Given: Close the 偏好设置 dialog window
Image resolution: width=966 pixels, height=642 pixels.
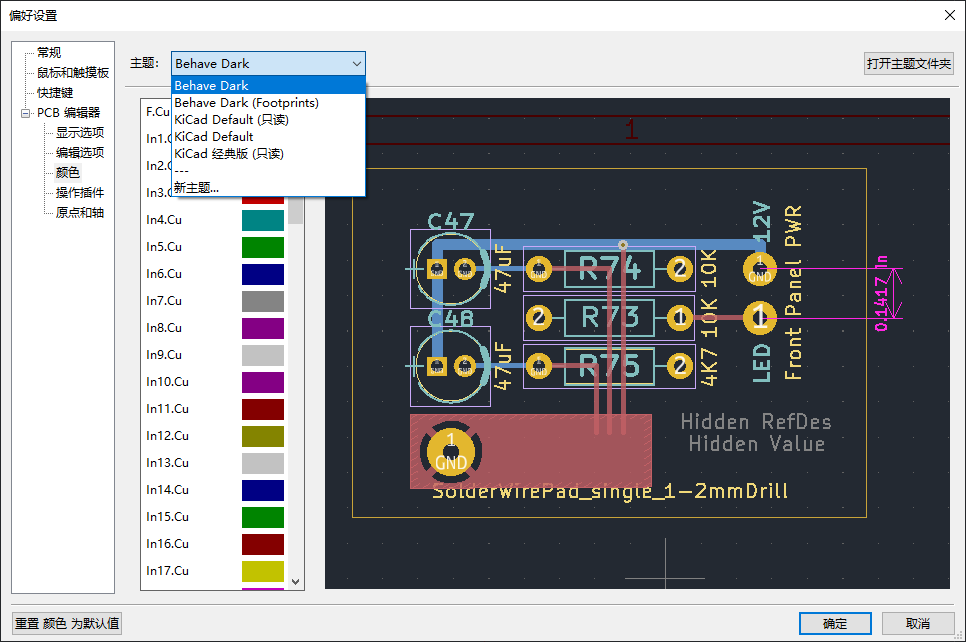Looking at the screenshot, I should click(x=950, y=15).
